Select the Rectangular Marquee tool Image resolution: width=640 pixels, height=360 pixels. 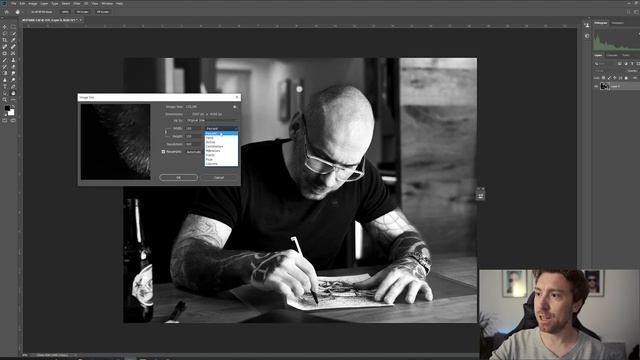pos(13,27)
